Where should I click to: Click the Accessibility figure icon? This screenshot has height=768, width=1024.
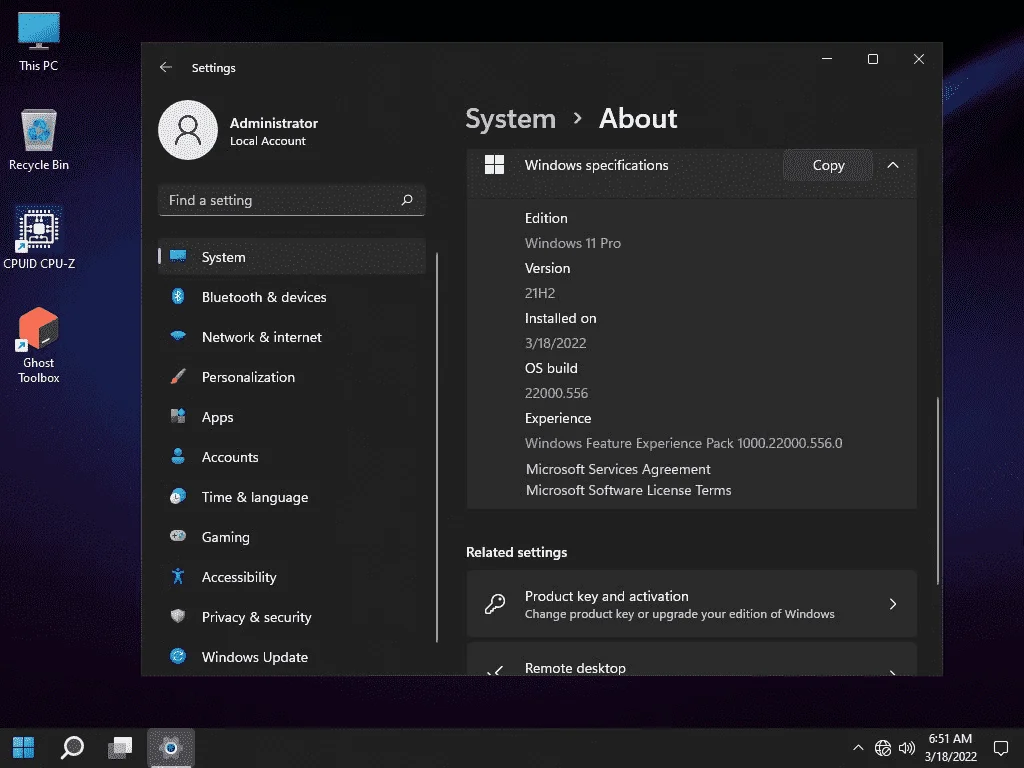178,576
